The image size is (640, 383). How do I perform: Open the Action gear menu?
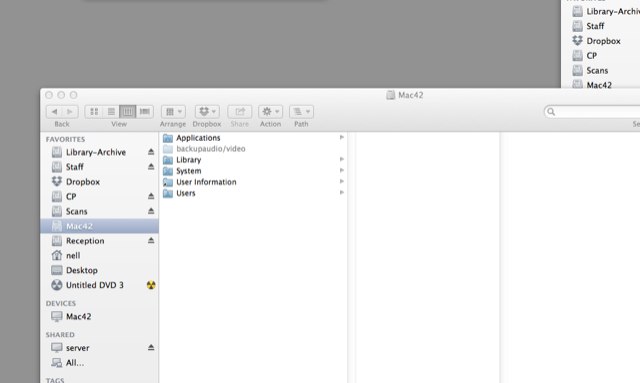click(270, 111)
